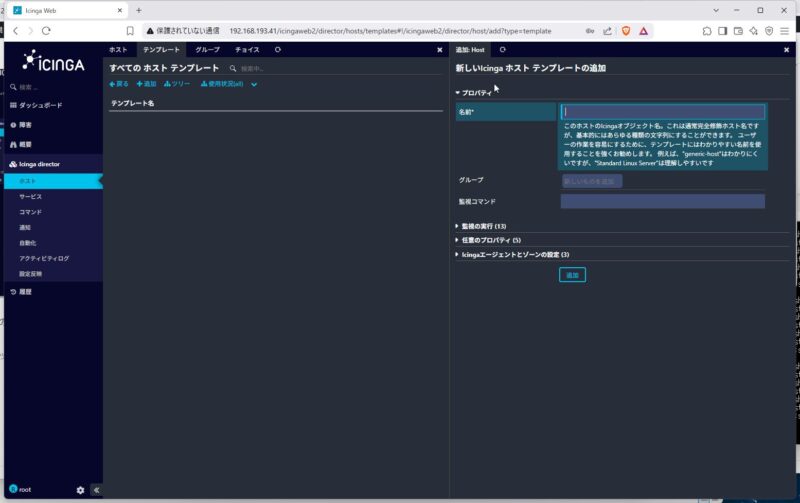Select アクティビティログ under Icinga director
800x503 pixels.
pos(44,258)
